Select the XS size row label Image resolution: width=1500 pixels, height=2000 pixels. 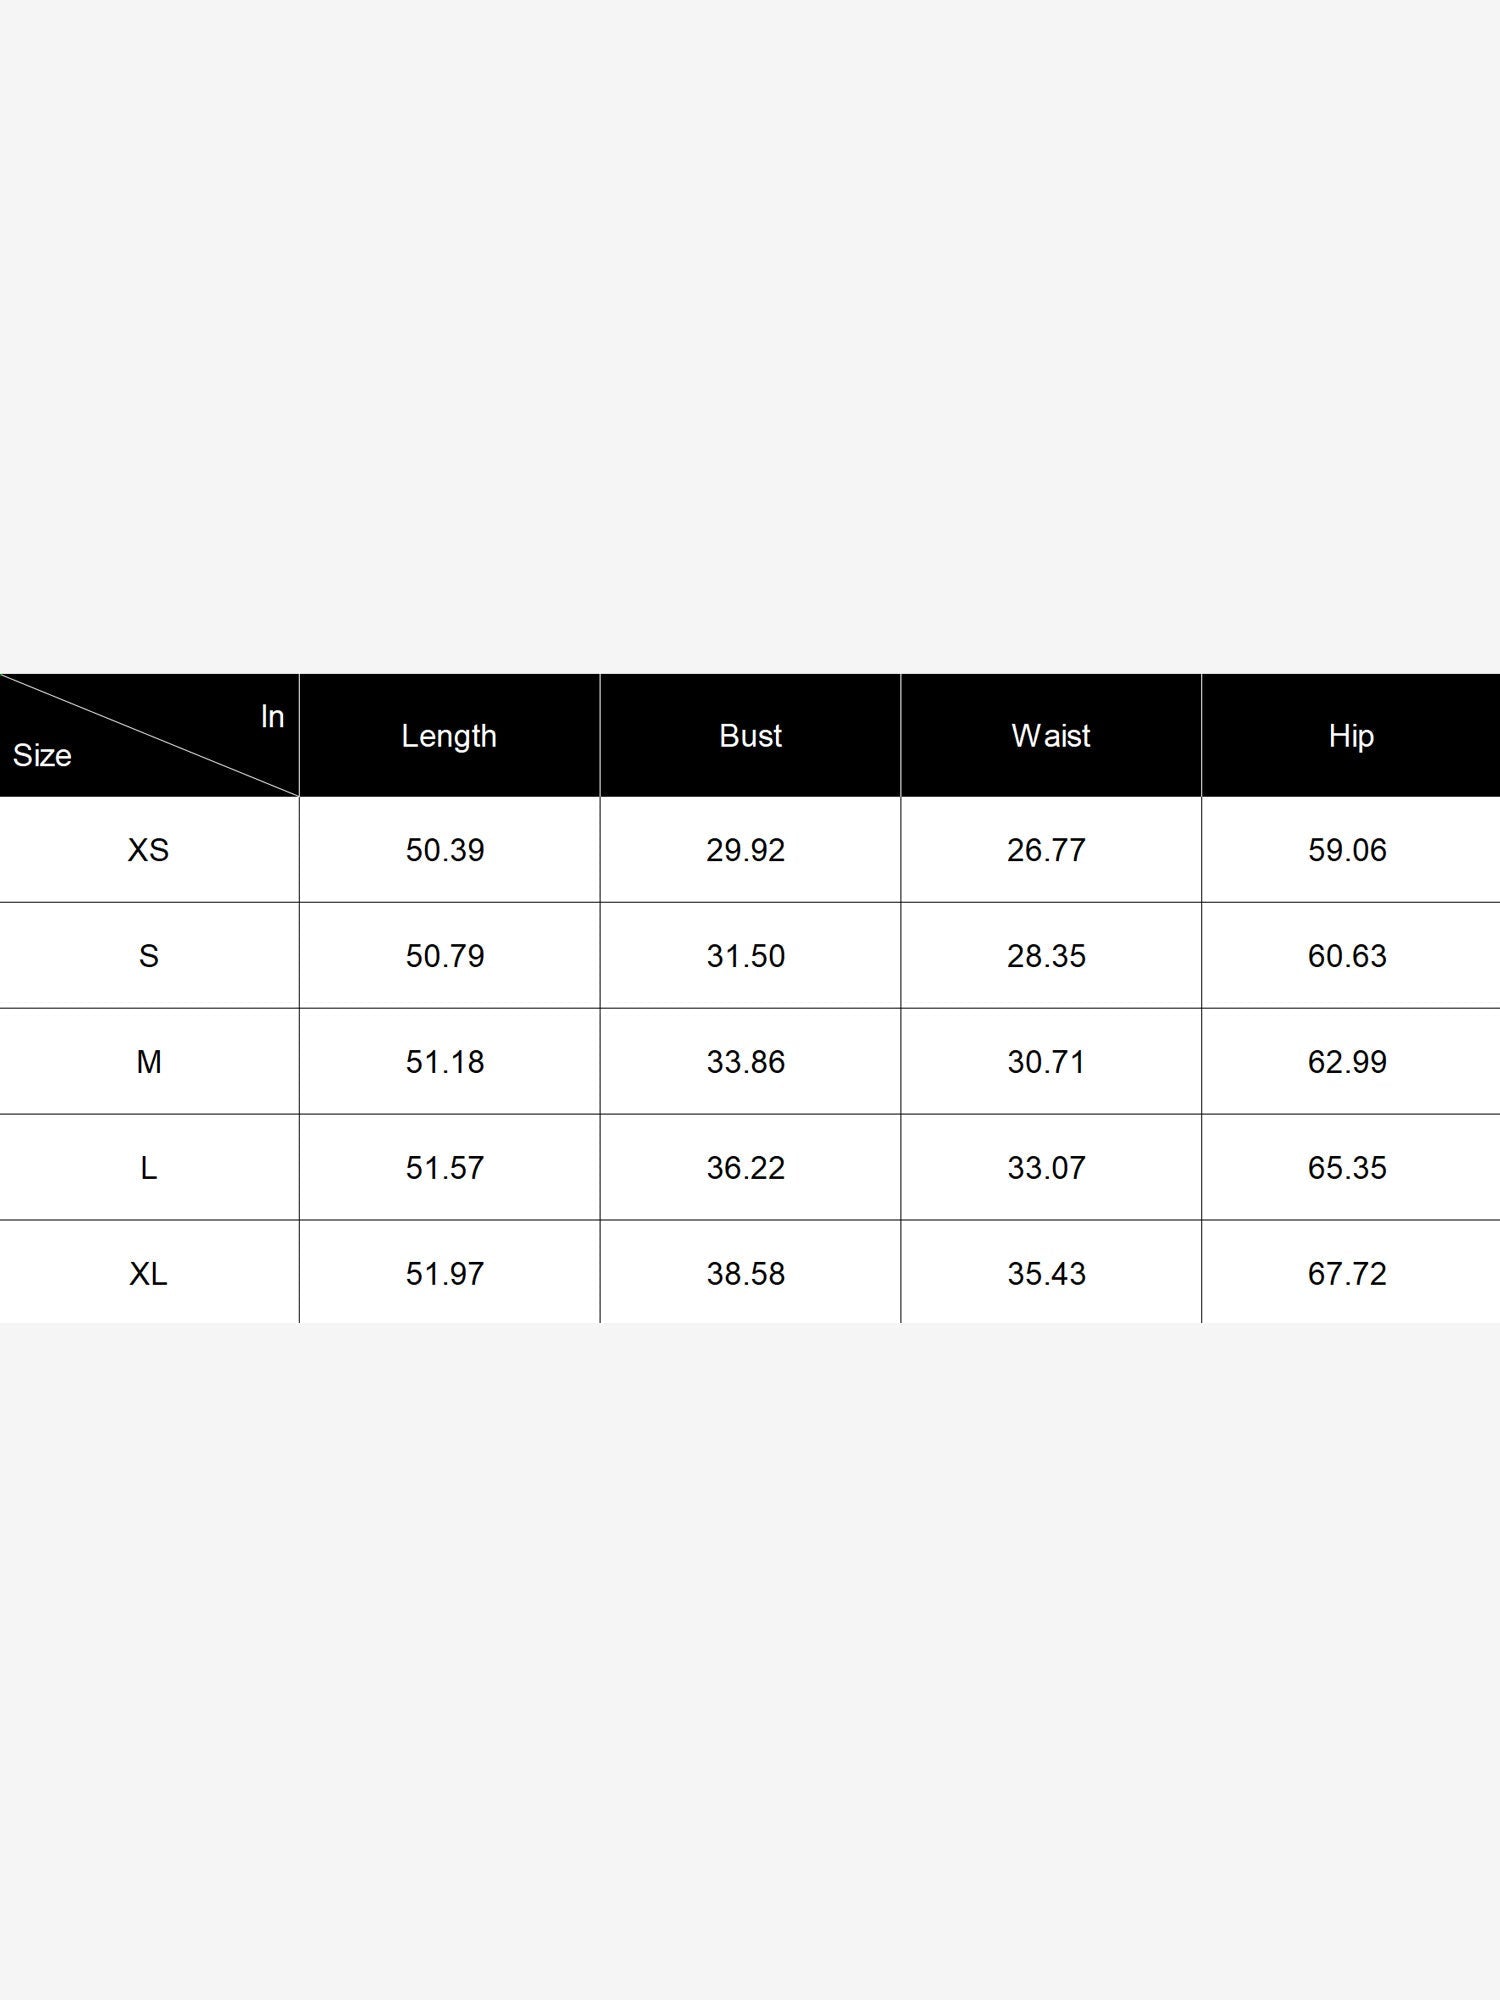click(x=148, y=850)
